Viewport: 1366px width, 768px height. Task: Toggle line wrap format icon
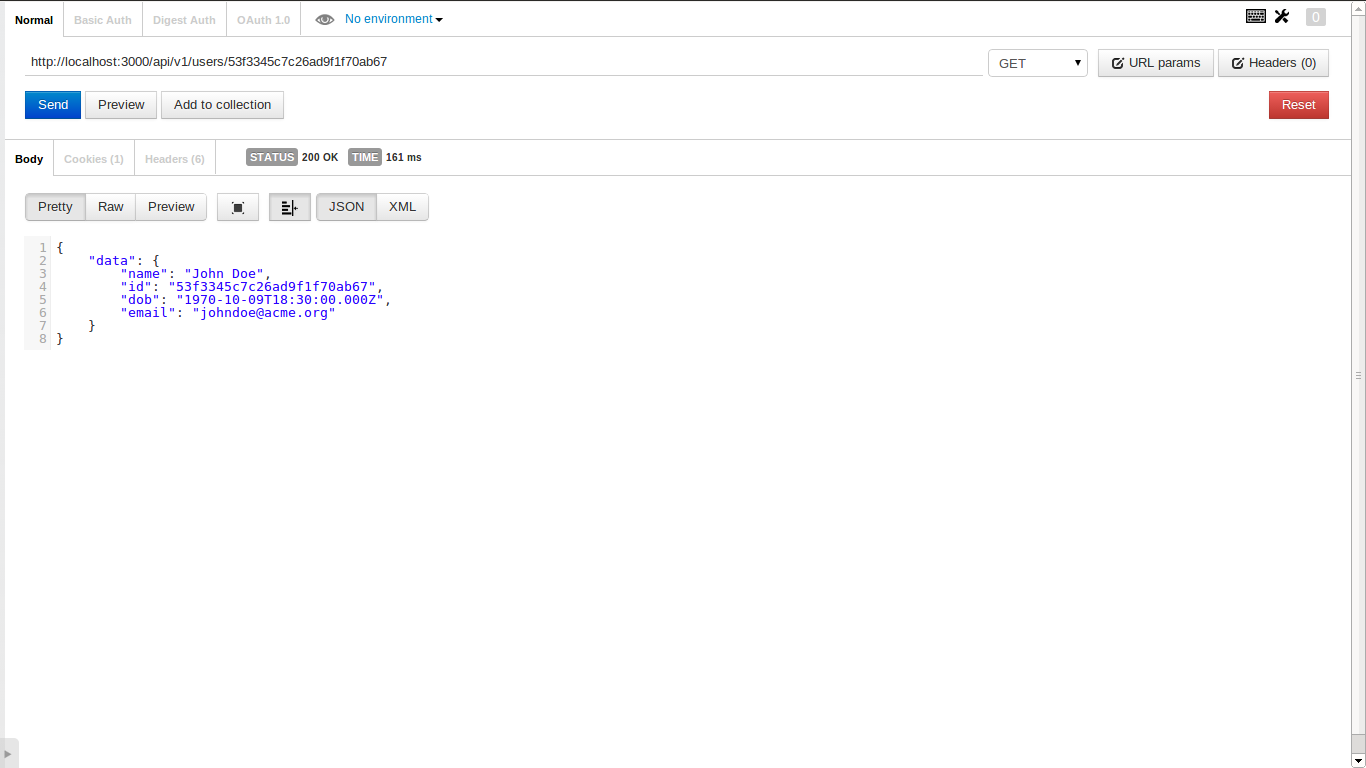(290, 207)
